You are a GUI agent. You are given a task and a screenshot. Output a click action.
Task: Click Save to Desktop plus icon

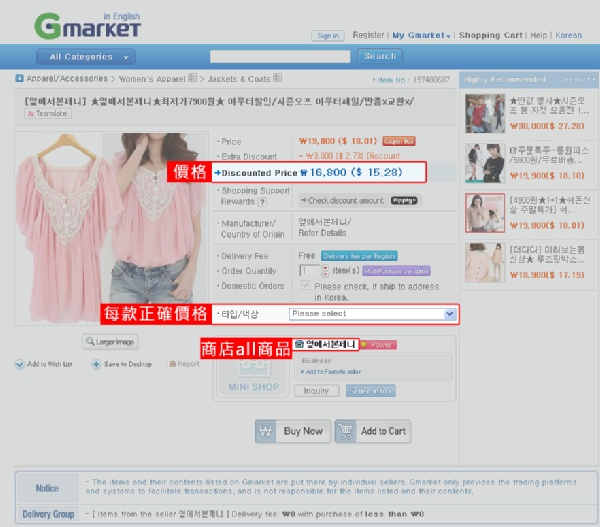[x=96, y=364]
